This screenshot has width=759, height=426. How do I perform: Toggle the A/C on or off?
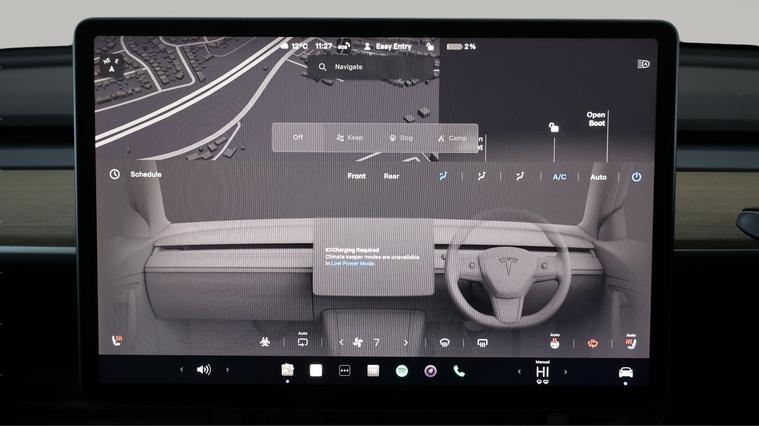(559, 177)
